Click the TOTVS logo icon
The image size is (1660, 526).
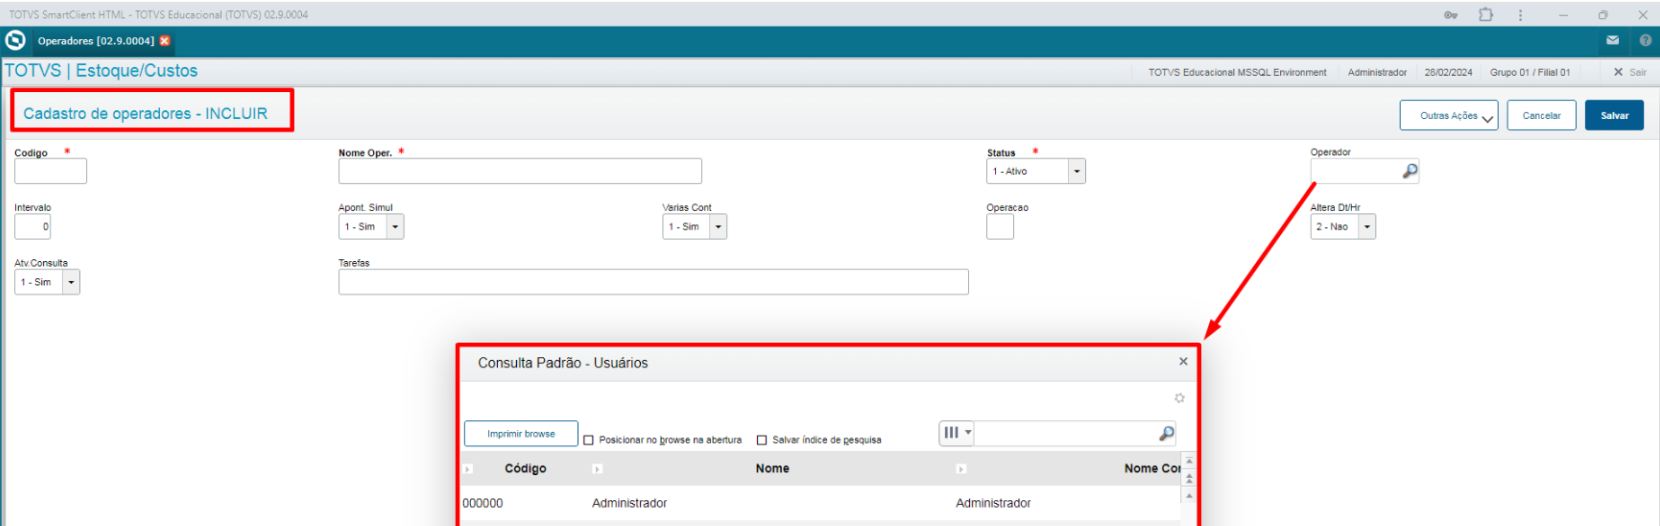tap(15, 40)
